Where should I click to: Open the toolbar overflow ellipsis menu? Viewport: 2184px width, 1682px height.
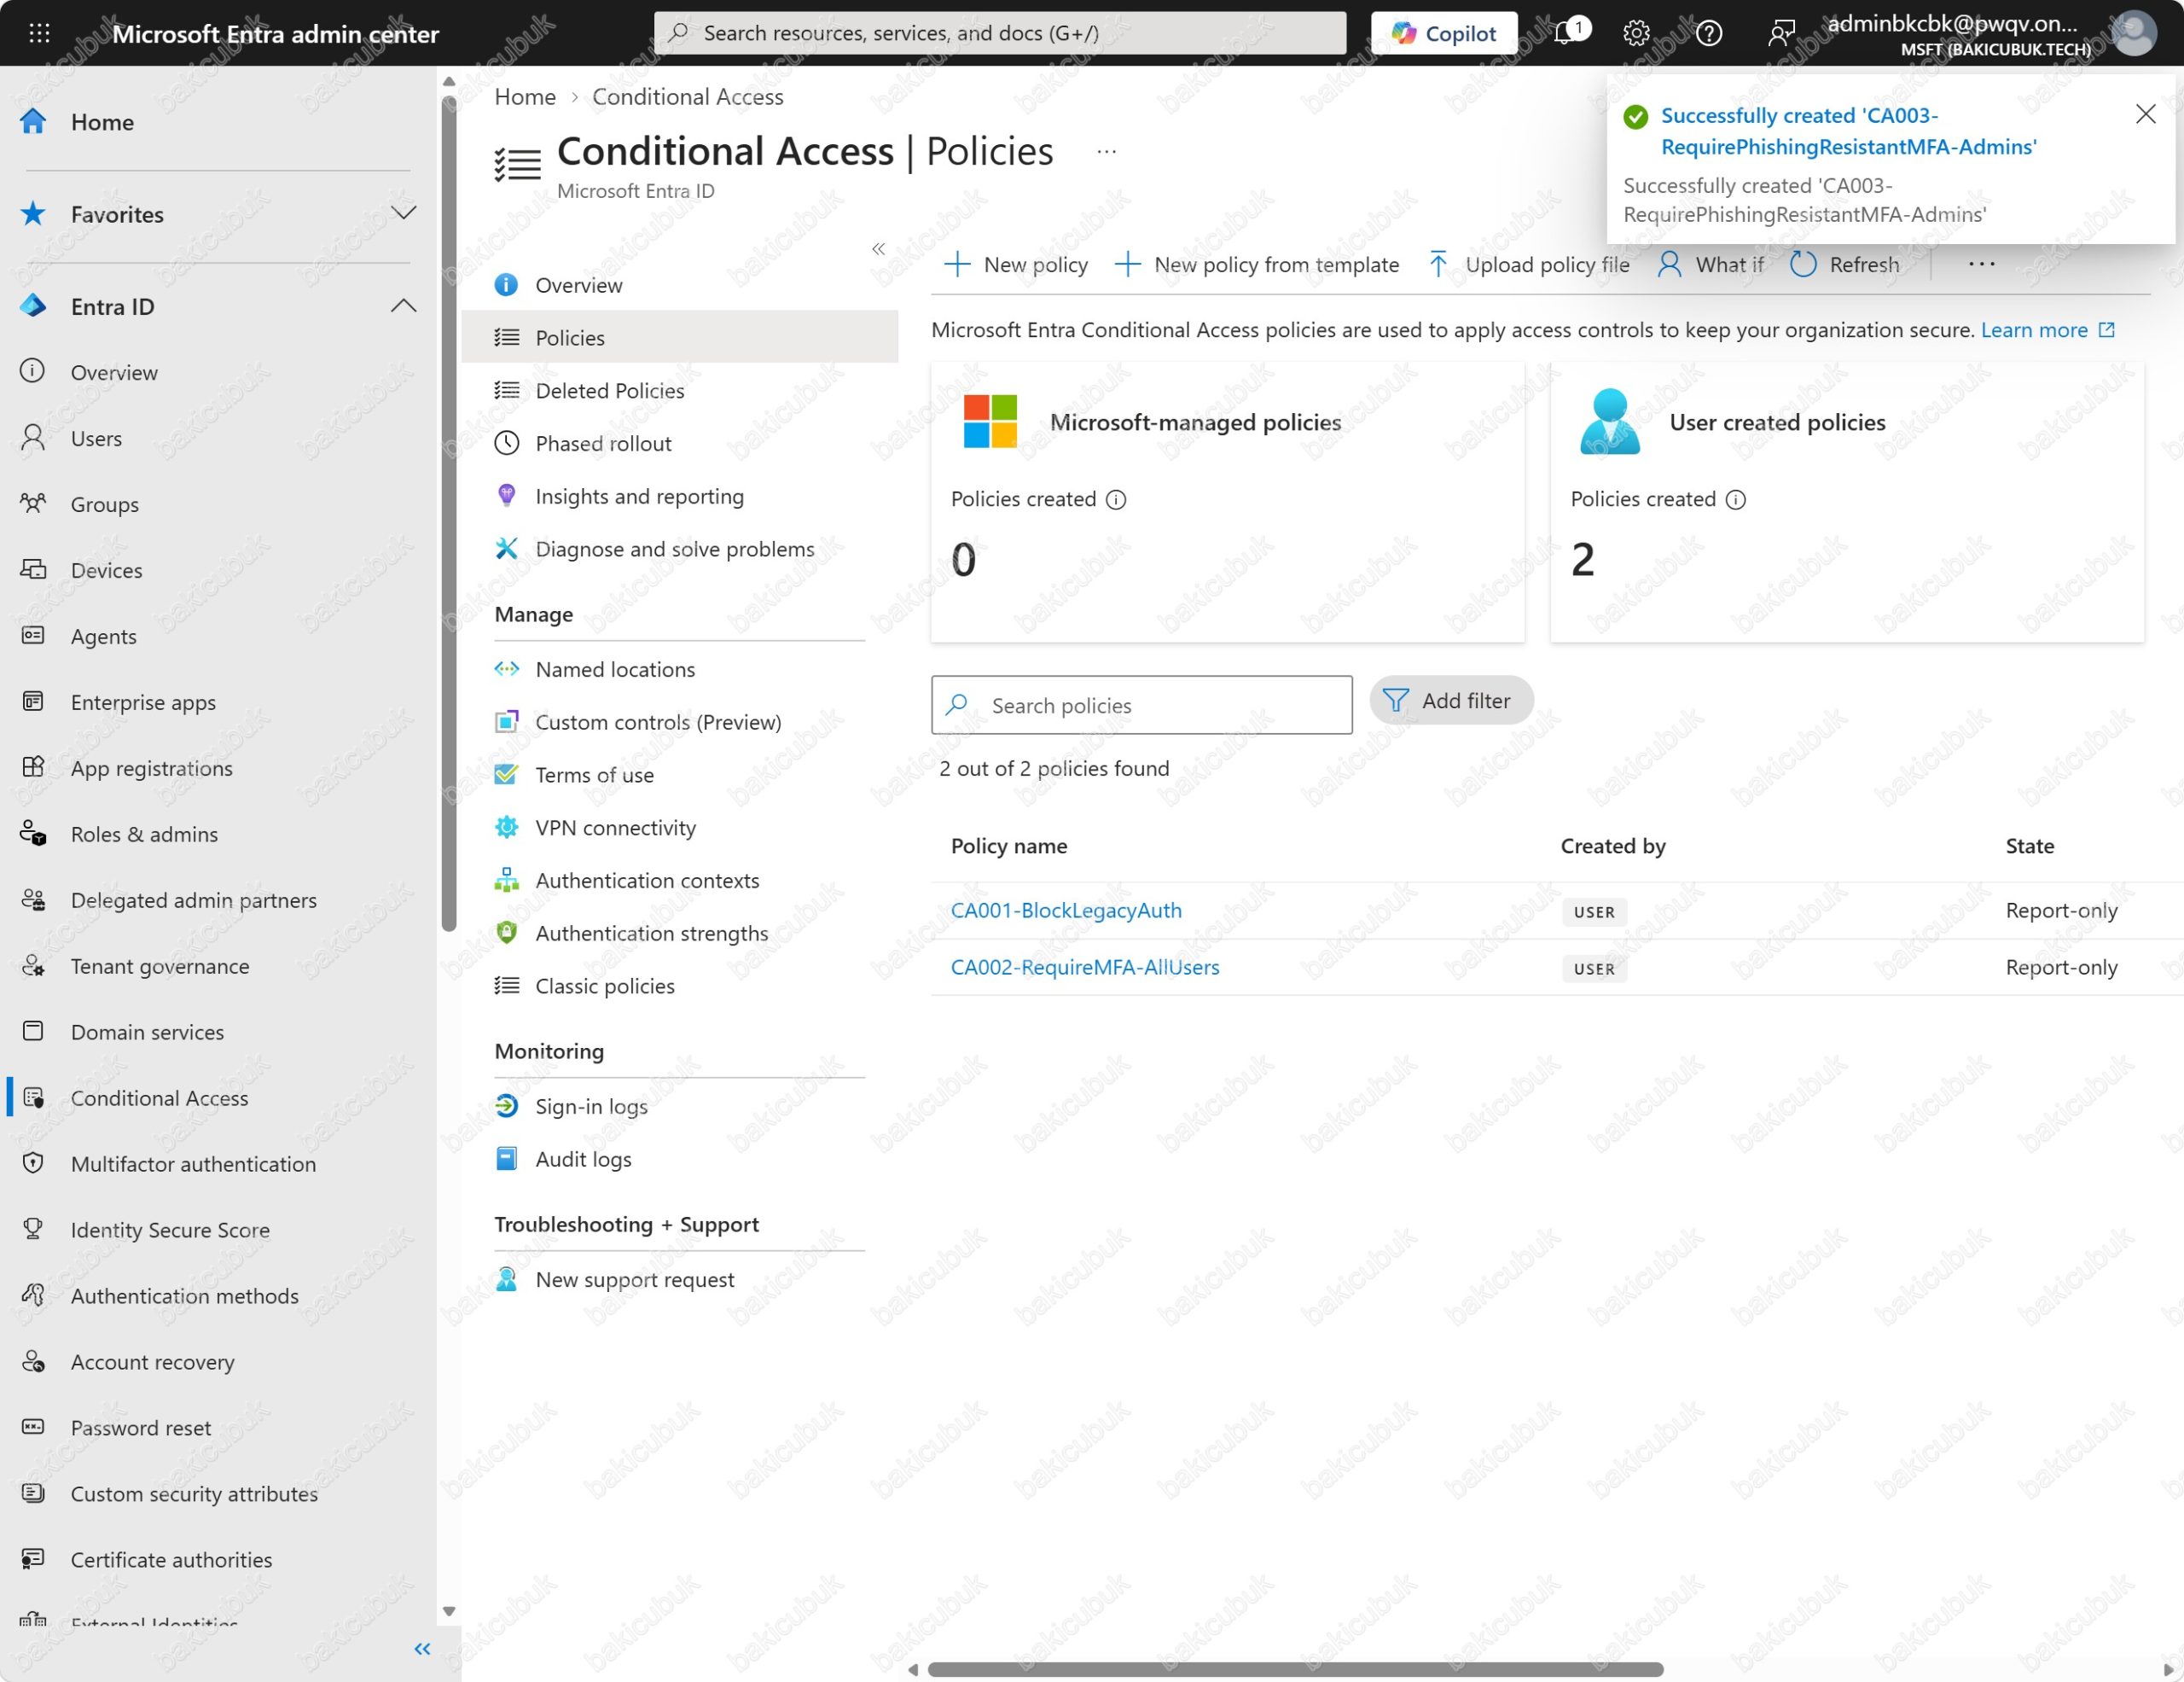(1981, 264)
